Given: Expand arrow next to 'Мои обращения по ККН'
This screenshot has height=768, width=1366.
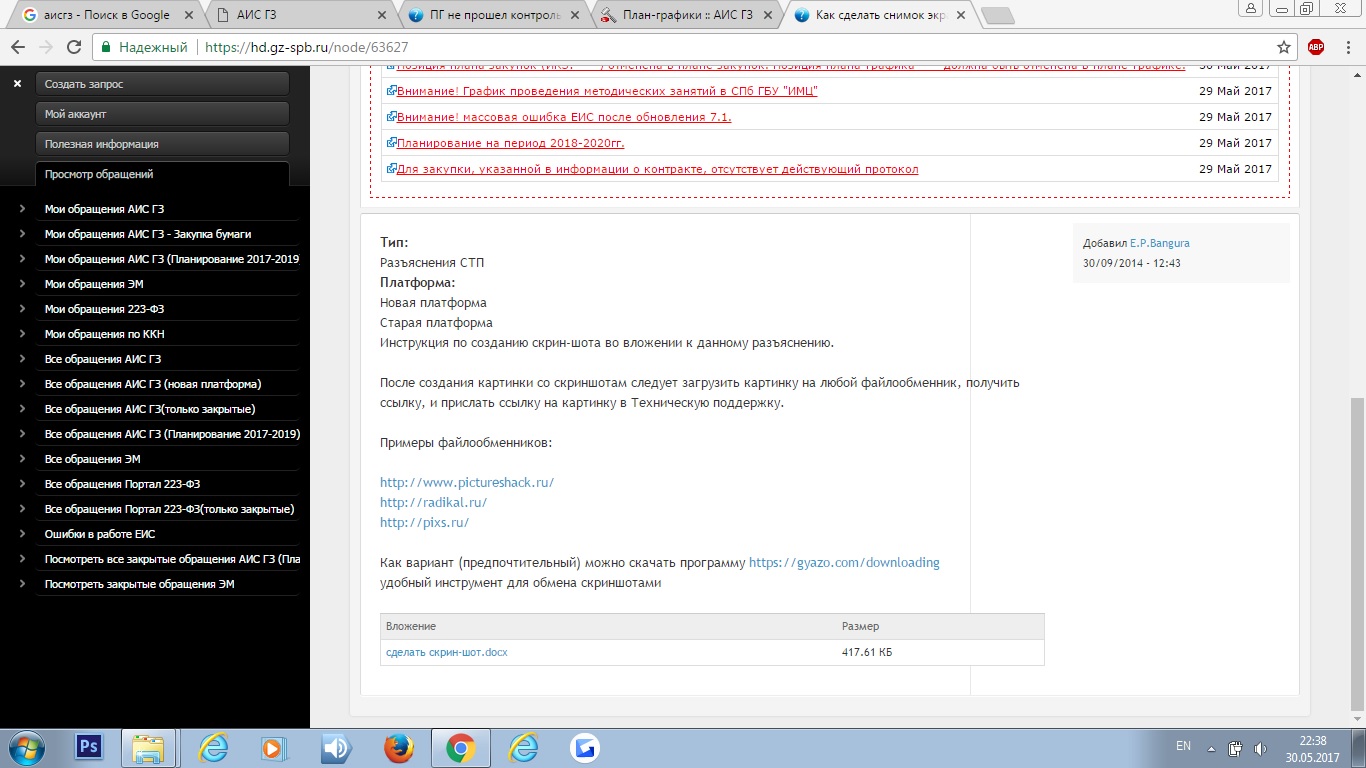Looking at the screenshot, I should tap(22, 334).
